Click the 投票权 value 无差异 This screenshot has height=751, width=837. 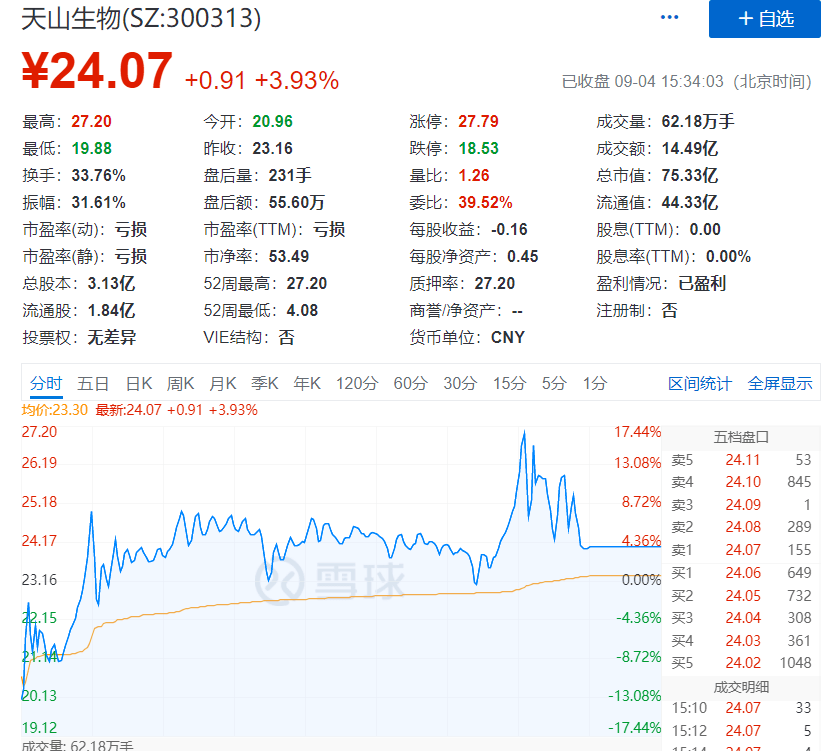112,337
